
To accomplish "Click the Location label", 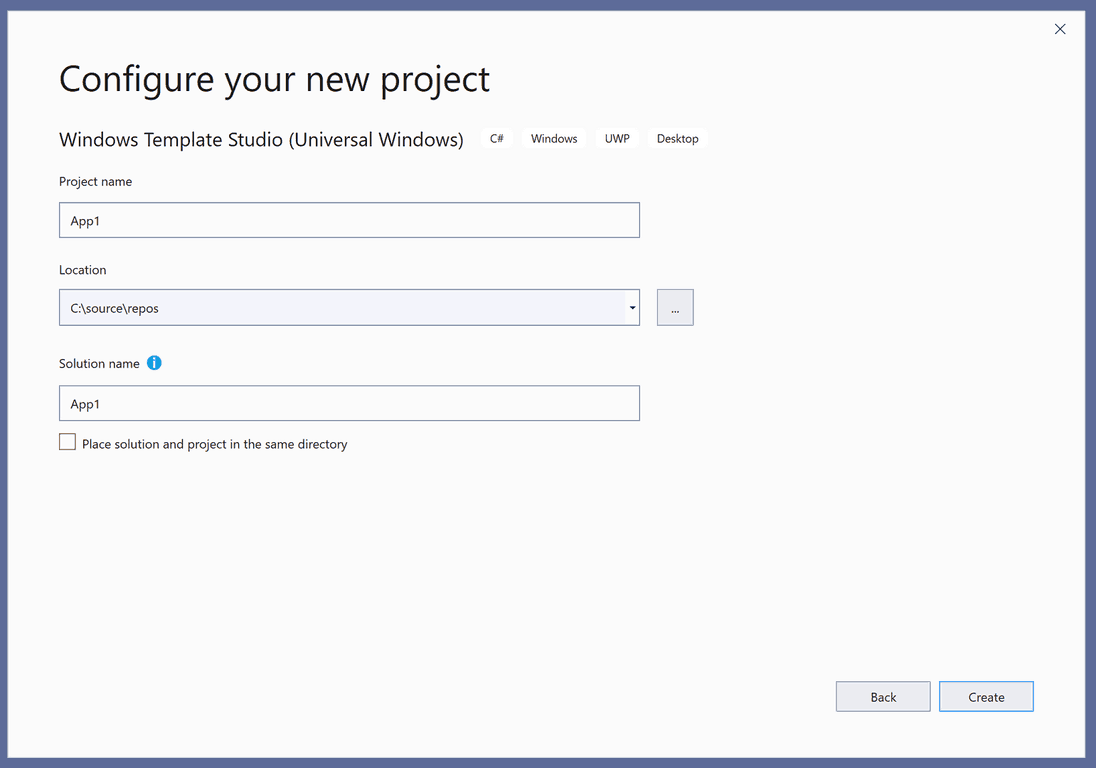I will click(82, 270).
